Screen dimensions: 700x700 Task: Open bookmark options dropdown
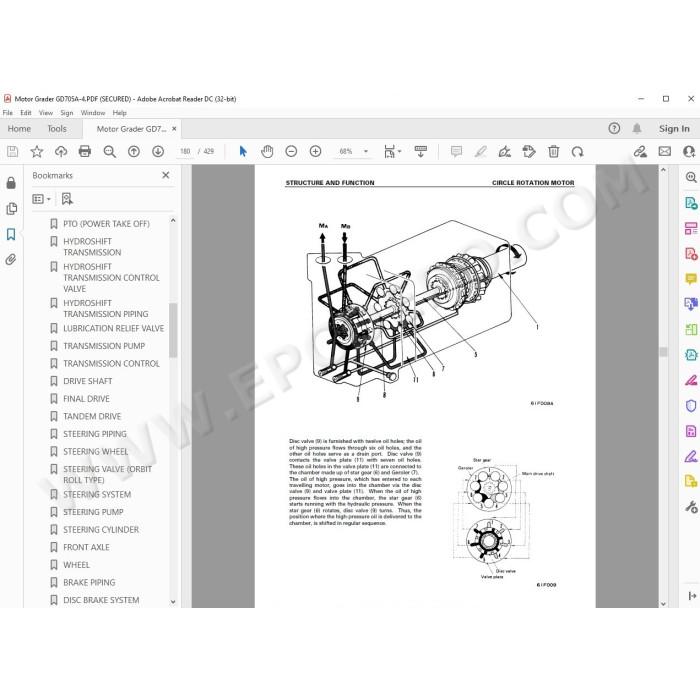[42, 199]
